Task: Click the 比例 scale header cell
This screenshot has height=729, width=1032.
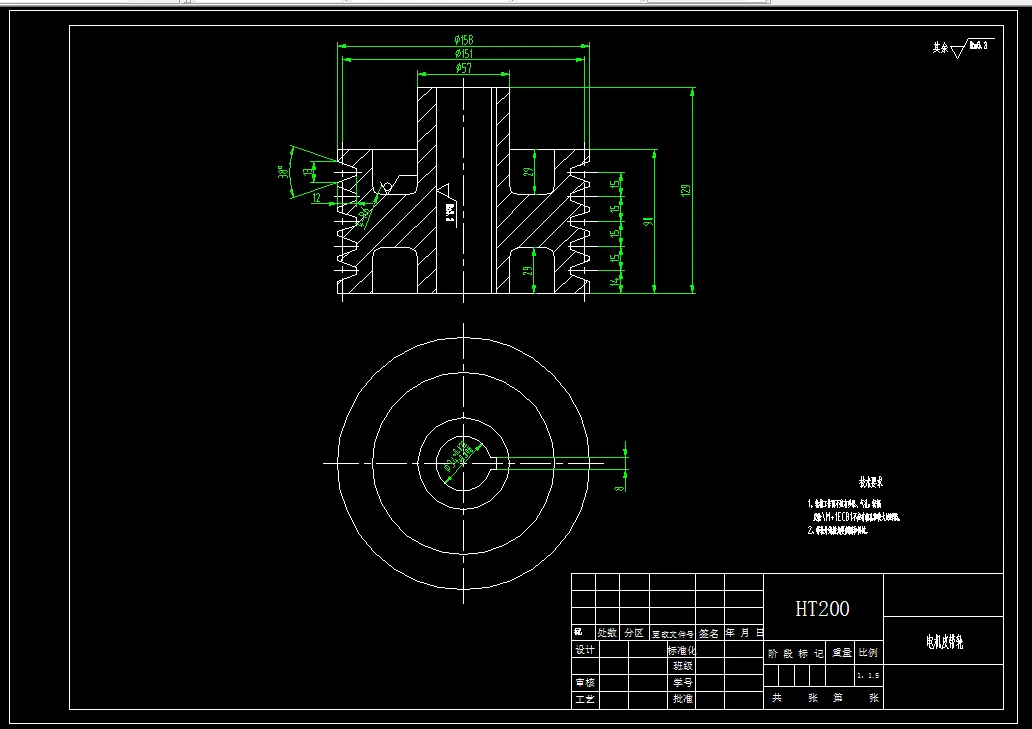Action: click(869, 653)
